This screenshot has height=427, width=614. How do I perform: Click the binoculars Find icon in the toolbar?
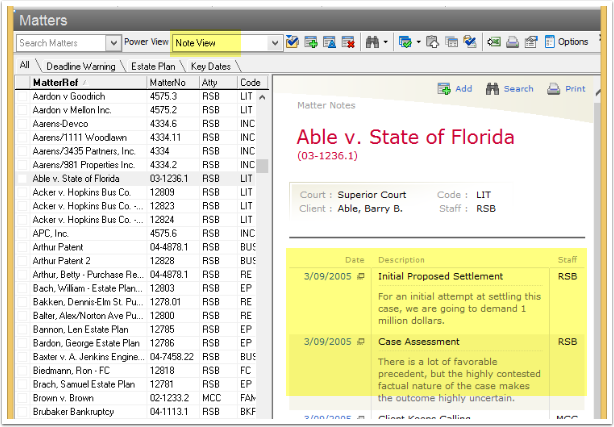[x=372, y=42]
